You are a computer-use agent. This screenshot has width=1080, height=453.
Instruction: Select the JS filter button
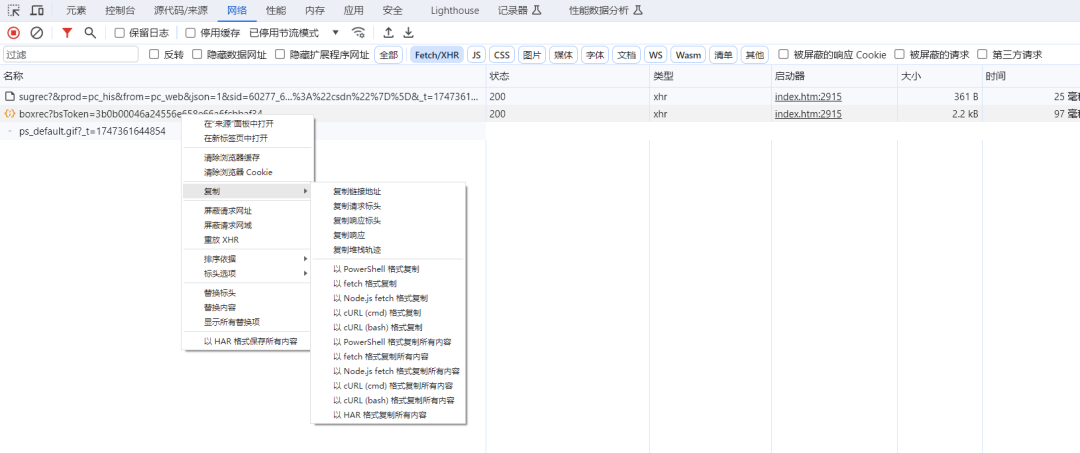(477, 55)
